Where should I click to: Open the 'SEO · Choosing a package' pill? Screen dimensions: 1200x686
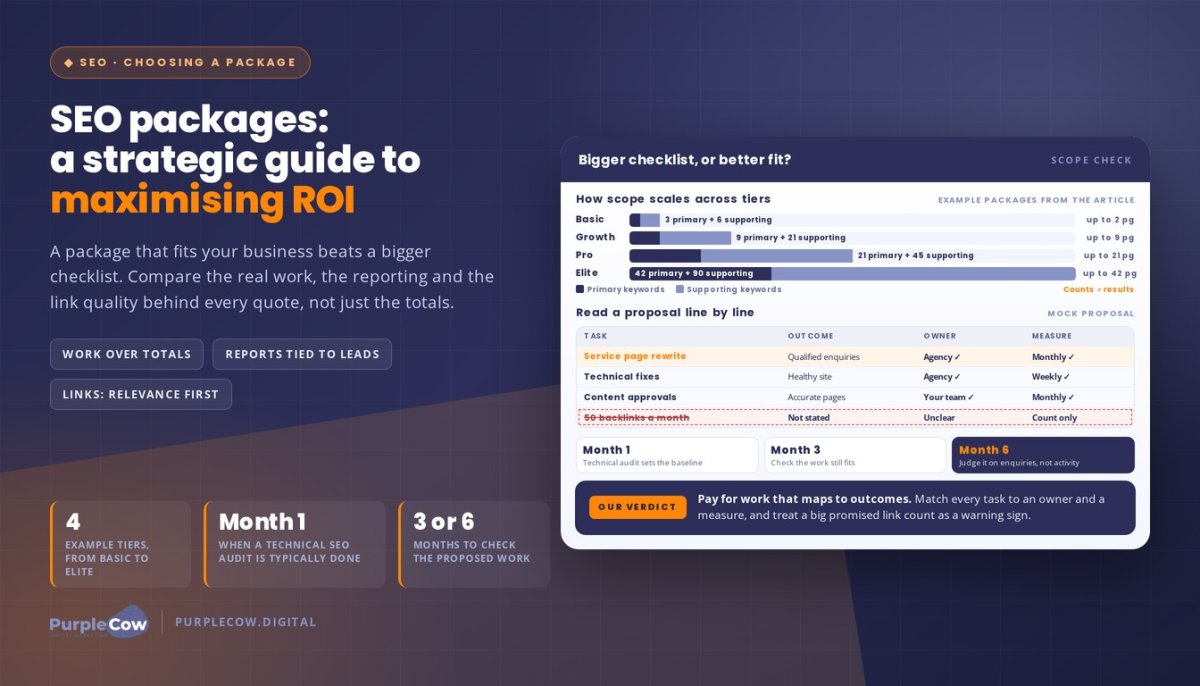click(180, 62)
